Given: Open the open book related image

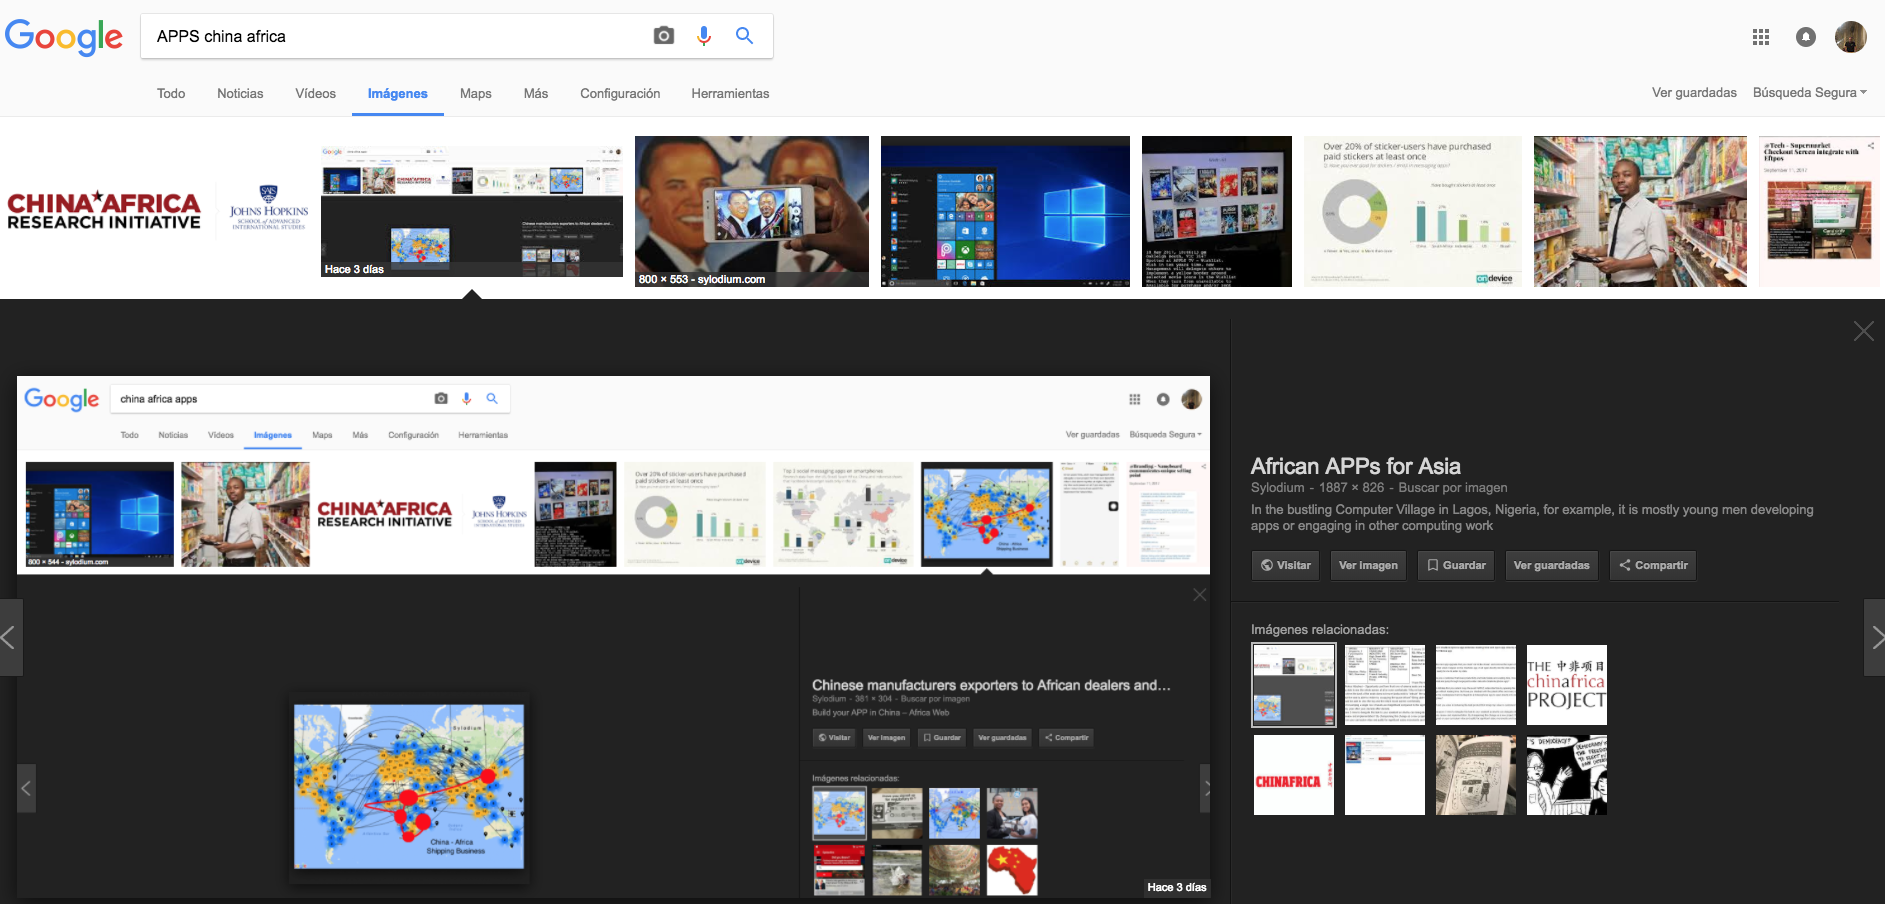Looking at the screenshot, I should tap(1475, 775).
